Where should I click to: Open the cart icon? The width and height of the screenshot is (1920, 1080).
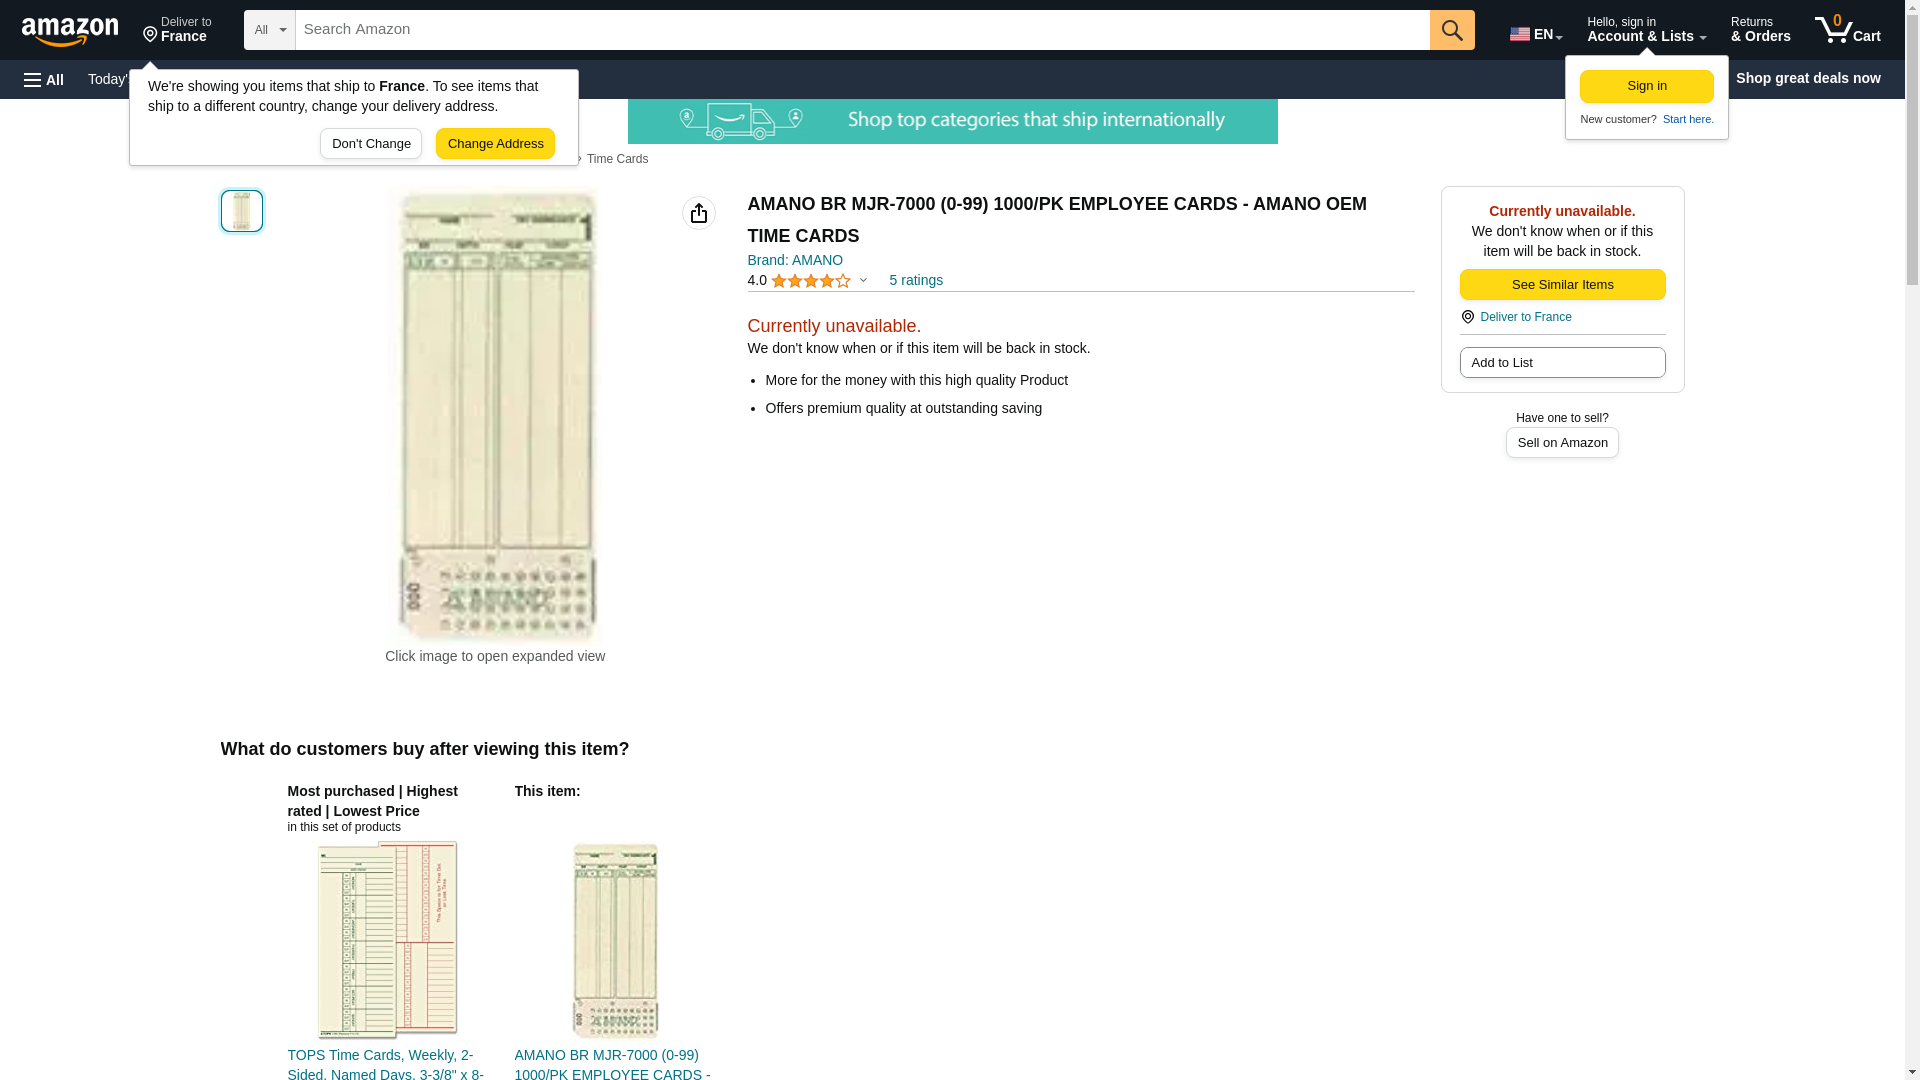(x=1847, y=30)
